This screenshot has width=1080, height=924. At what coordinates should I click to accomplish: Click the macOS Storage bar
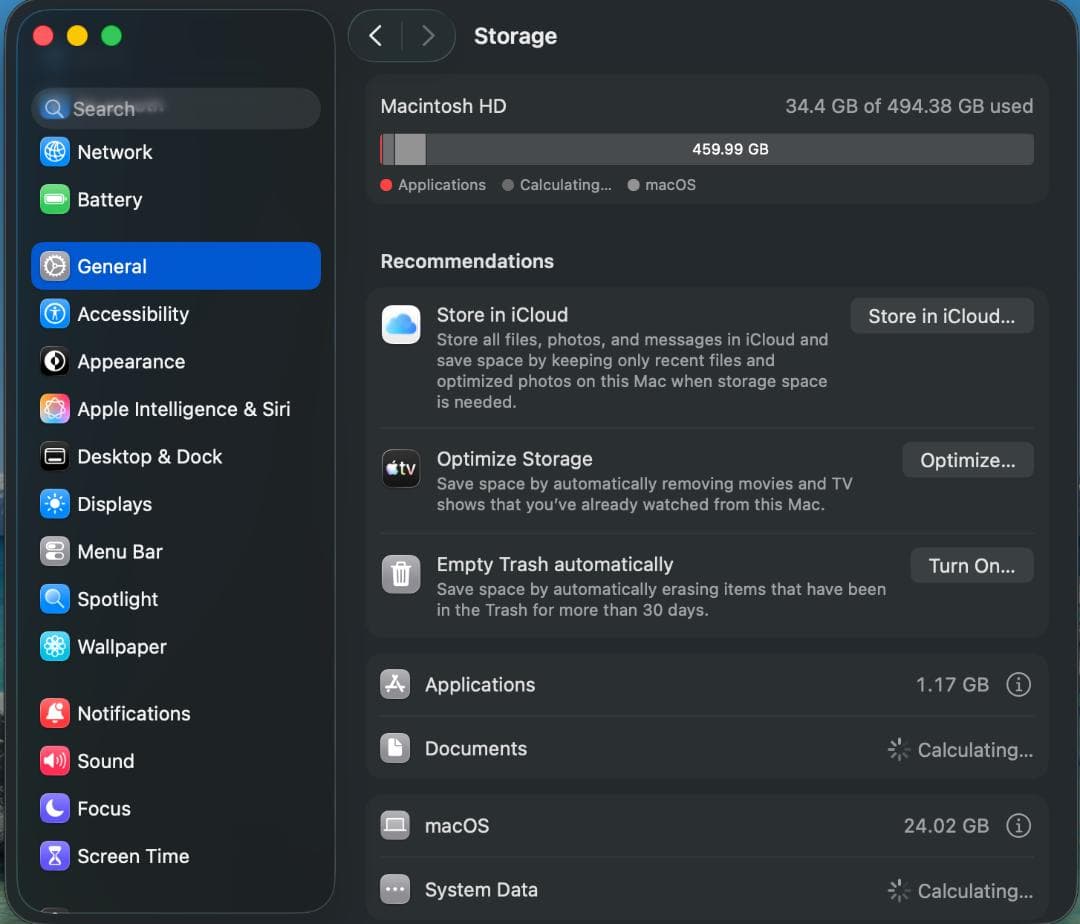click(707, 149)
